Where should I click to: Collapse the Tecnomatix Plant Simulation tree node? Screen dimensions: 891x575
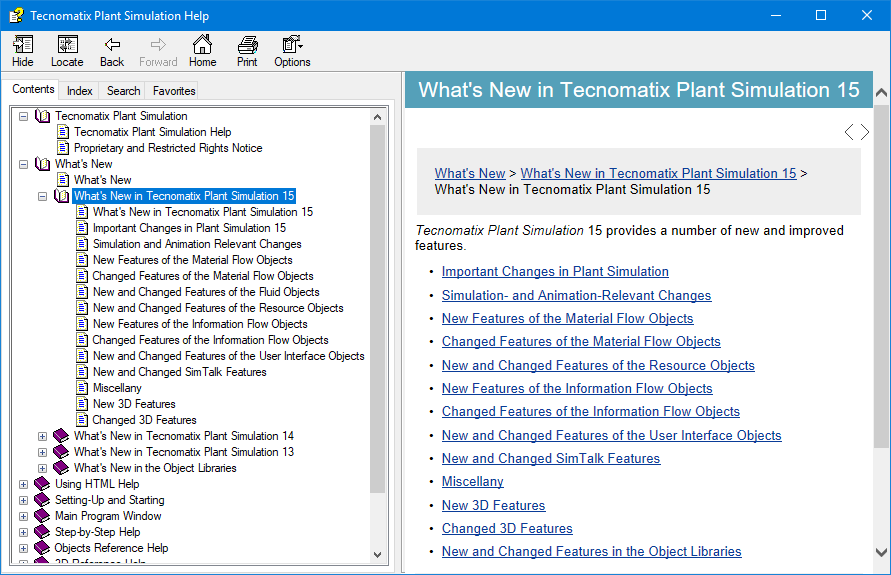point(23,116)
